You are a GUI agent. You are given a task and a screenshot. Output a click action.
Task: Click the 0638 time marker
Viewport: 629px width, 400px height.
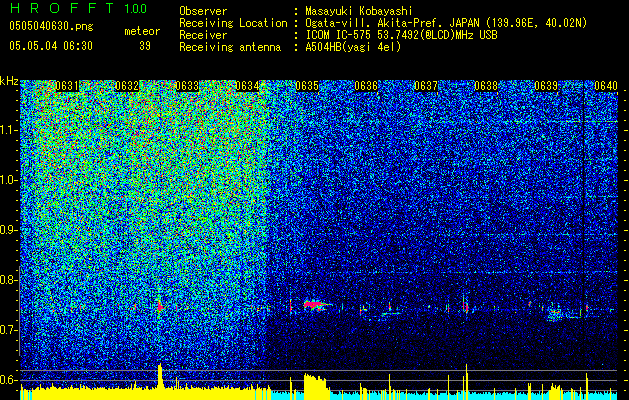(486, 86)
